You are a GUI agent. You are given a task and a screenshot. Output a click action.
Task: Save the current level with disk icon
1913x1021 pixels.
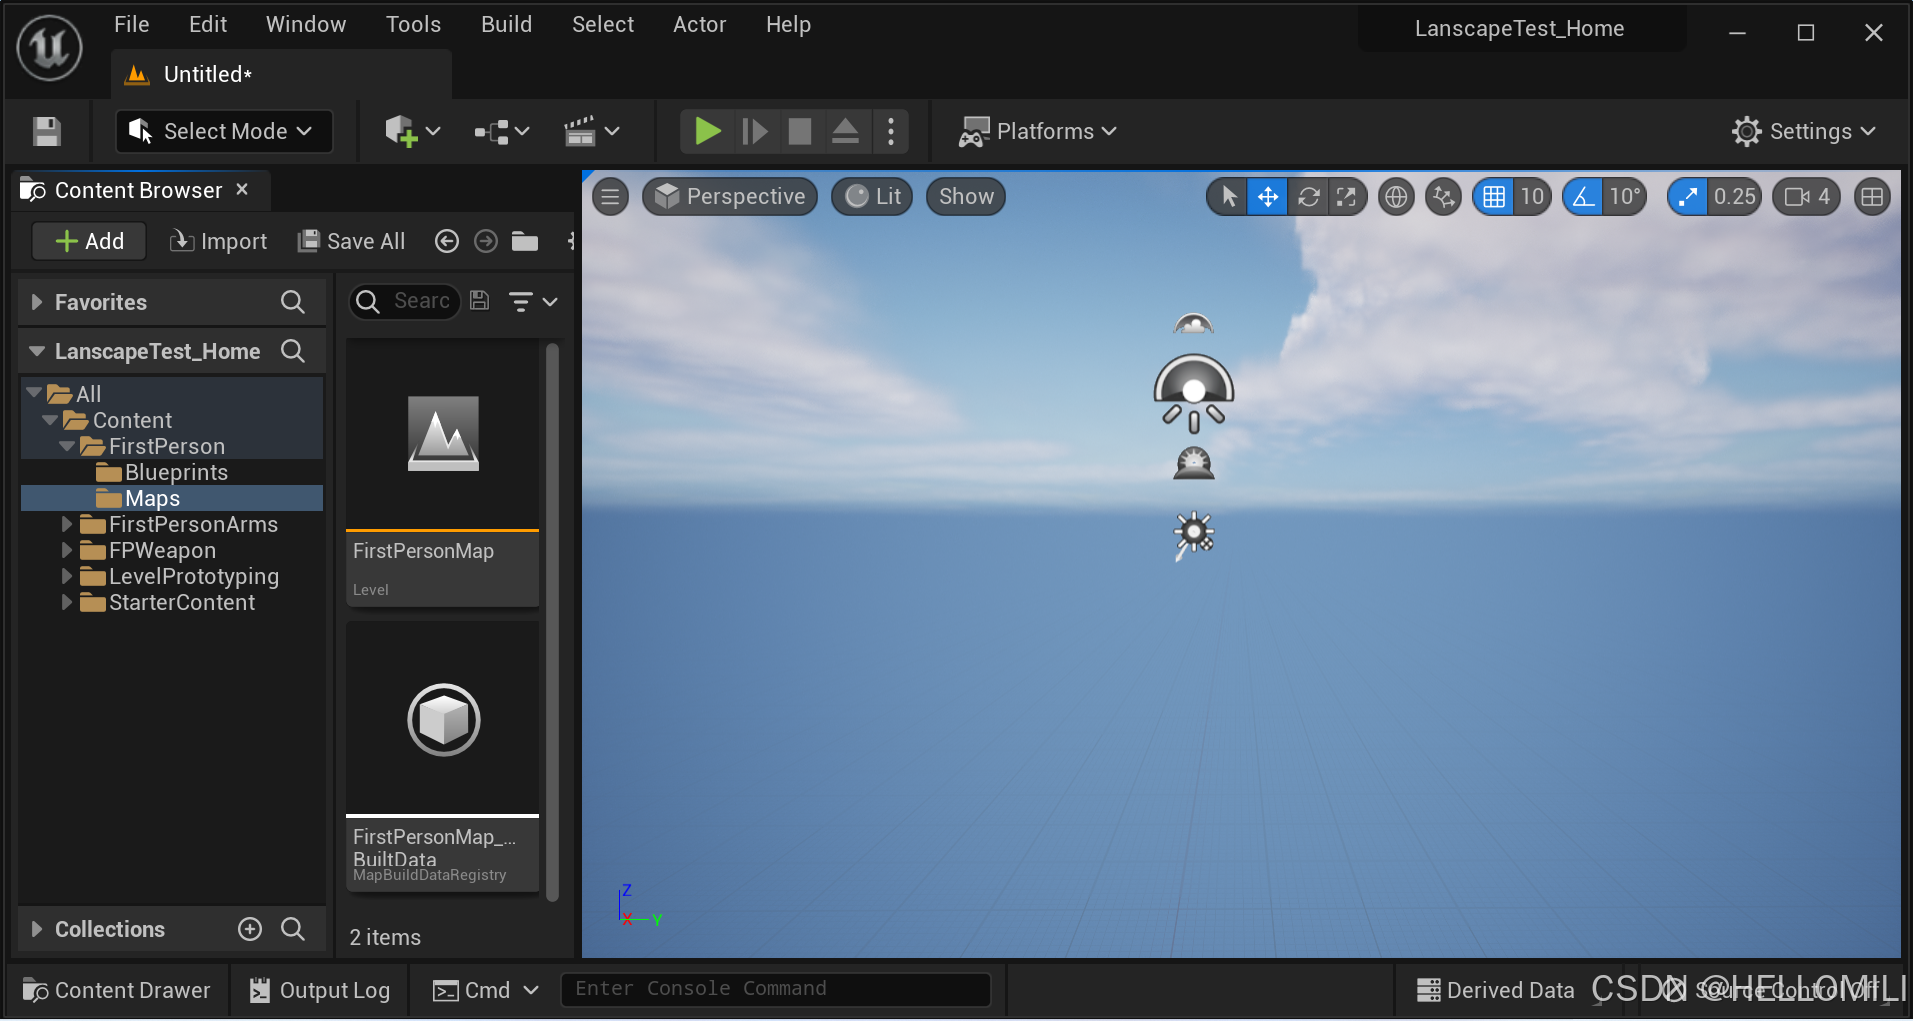46,132
